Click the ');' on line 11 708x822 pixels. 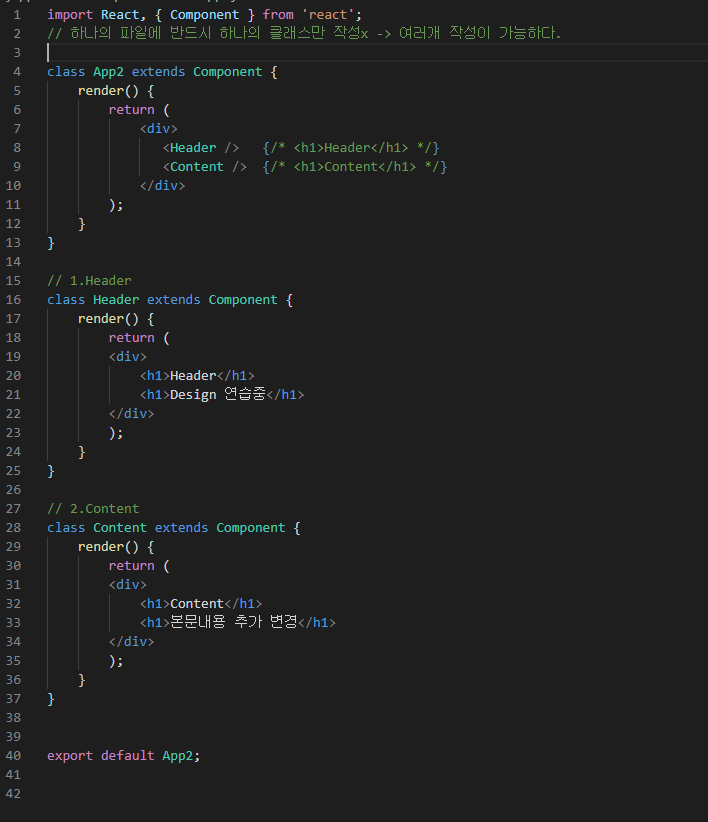pos(116,205)
